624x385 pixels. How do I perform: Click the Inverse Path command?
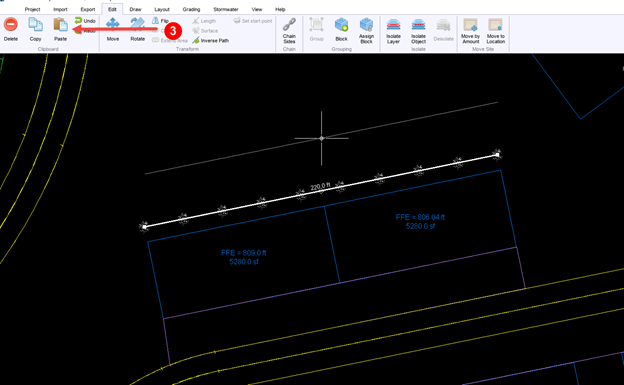[211, 41]
